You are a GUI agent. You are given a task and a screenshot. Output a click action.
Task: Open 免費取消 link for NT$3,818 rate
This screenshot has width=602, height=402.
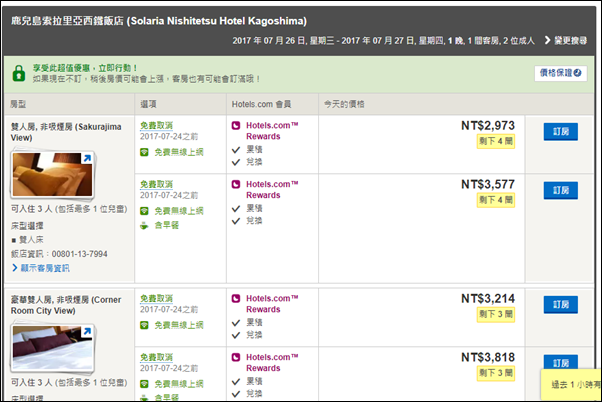(x=156, y=357)
